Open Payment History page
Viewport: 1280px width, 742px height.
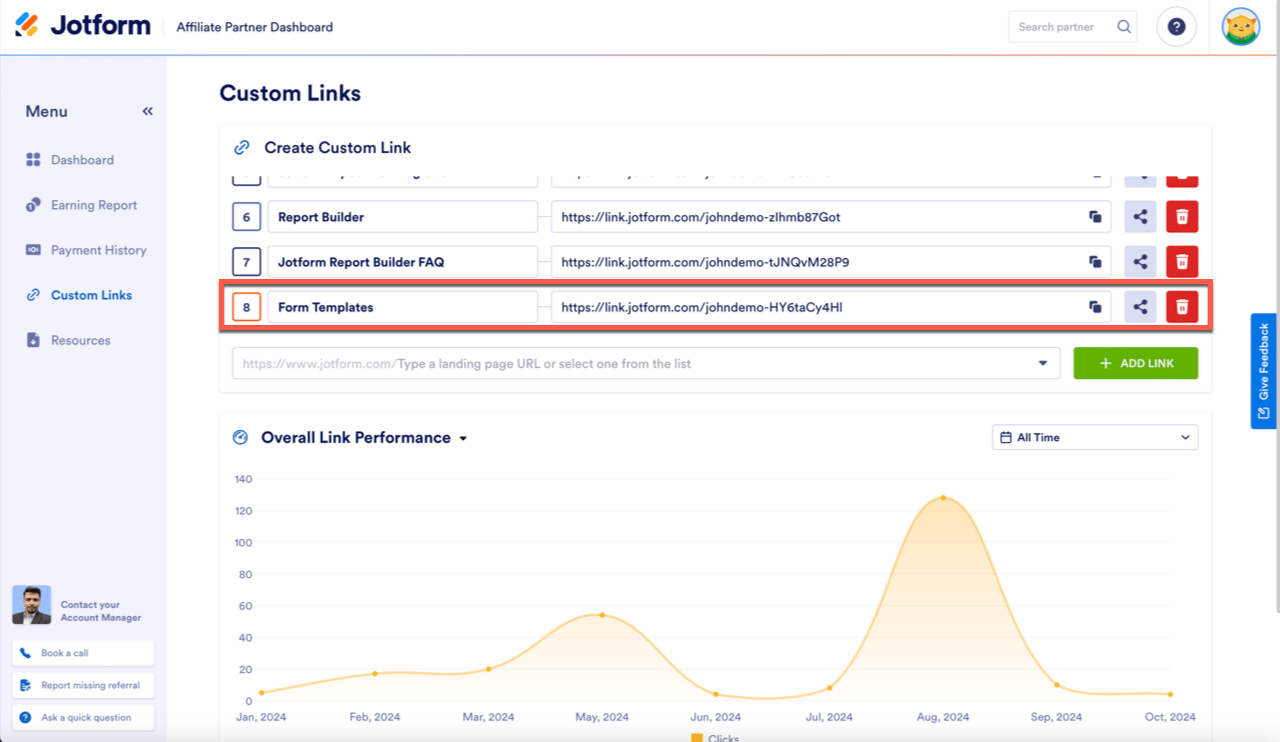point(98,250)
